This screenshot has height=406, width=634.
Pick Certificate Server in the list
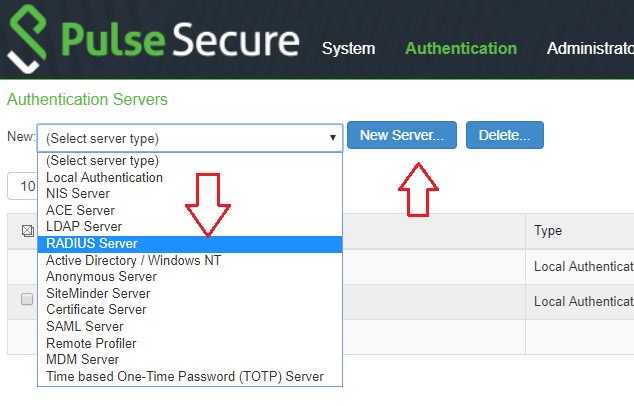coord(96,310)
